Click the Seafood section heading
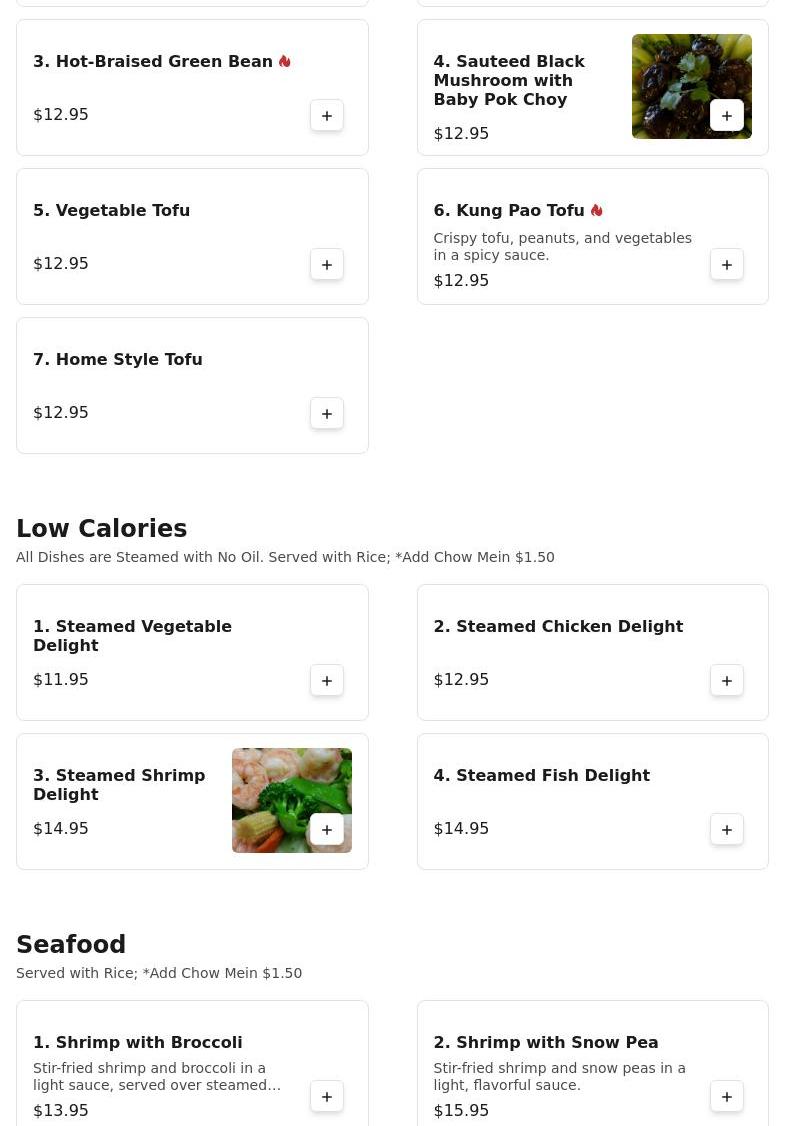This screenshot has width=785, height=1126. click(71, 945)
